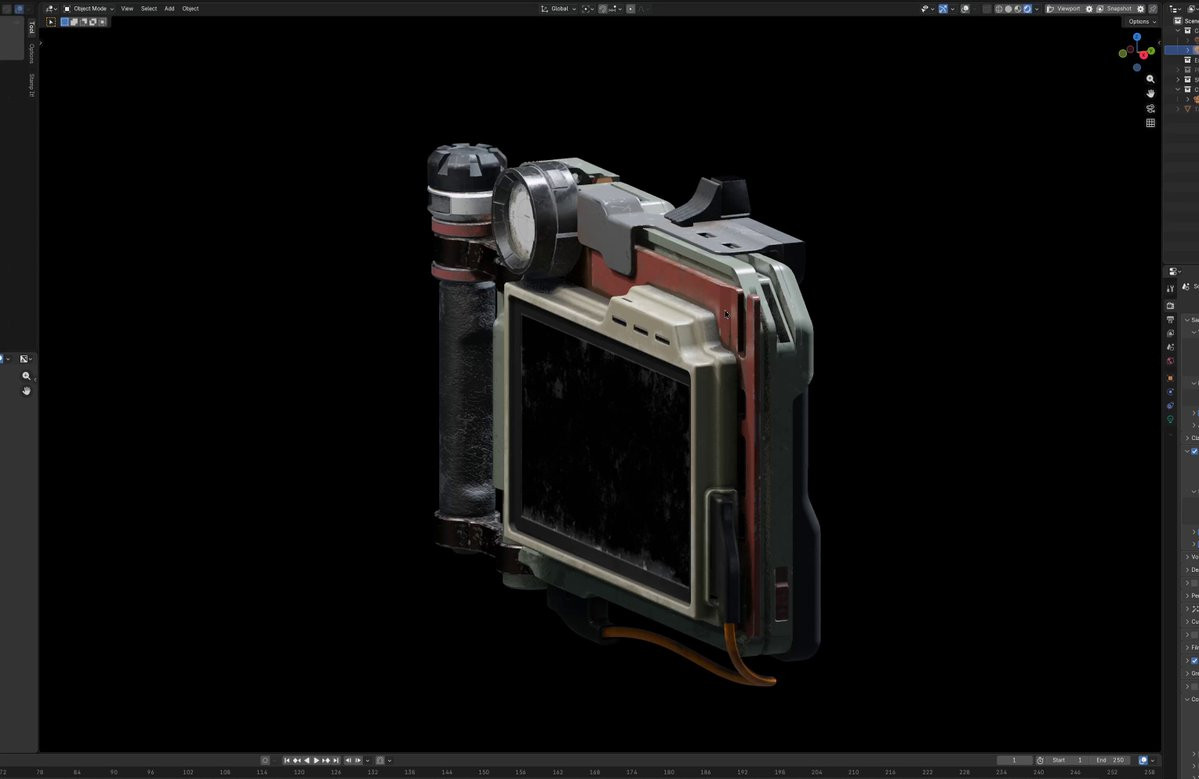Switch to wireframe viewport shading
1199x779 pixels.
click(999, 8)
